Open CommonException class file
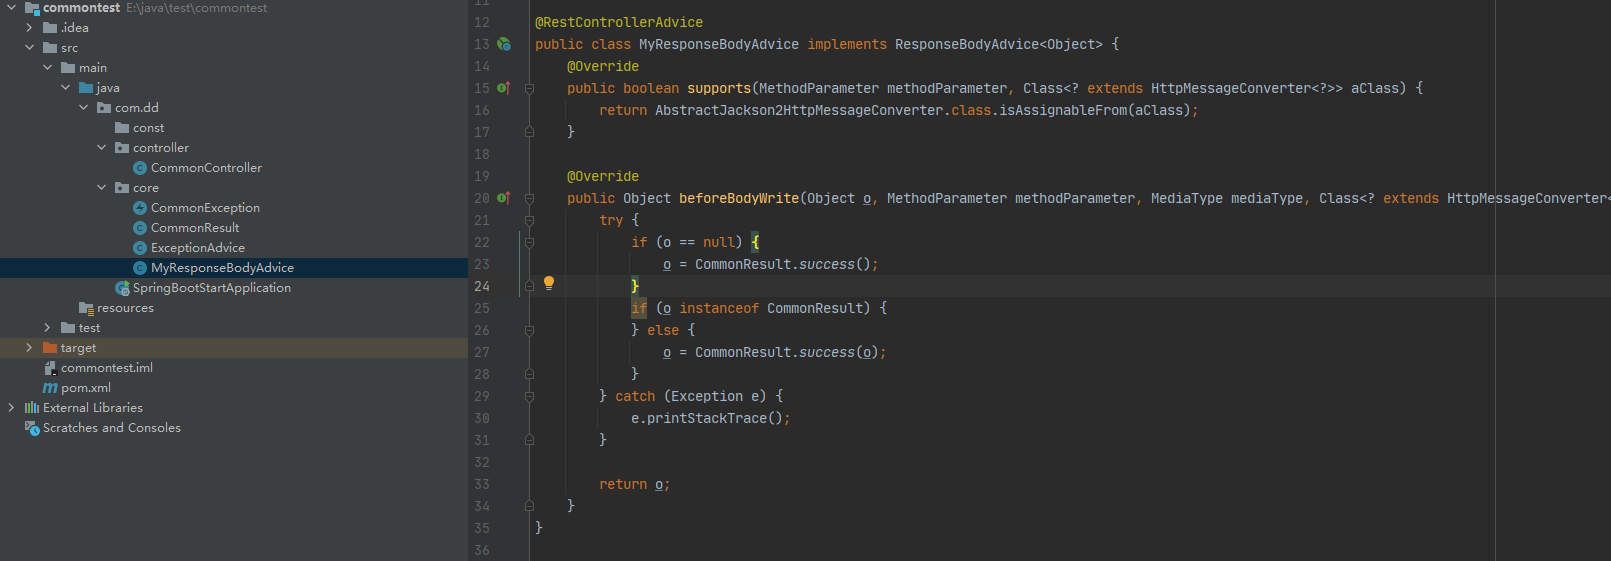 click(205, 208)
